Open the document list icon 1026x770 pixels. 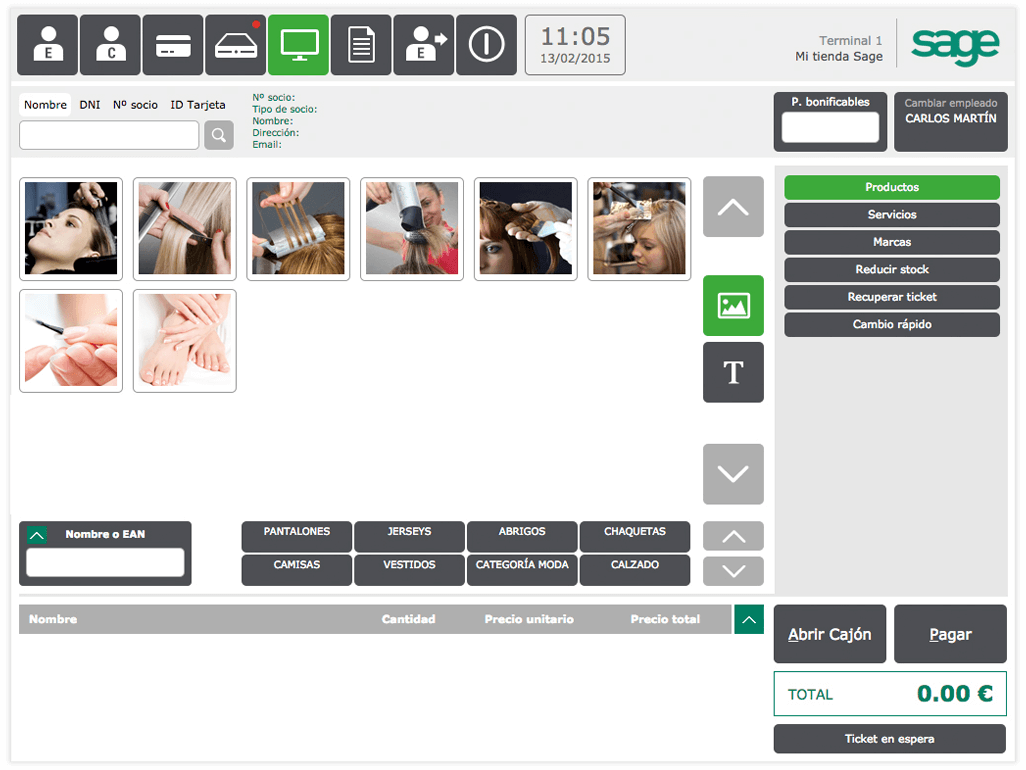coord(361,44)
